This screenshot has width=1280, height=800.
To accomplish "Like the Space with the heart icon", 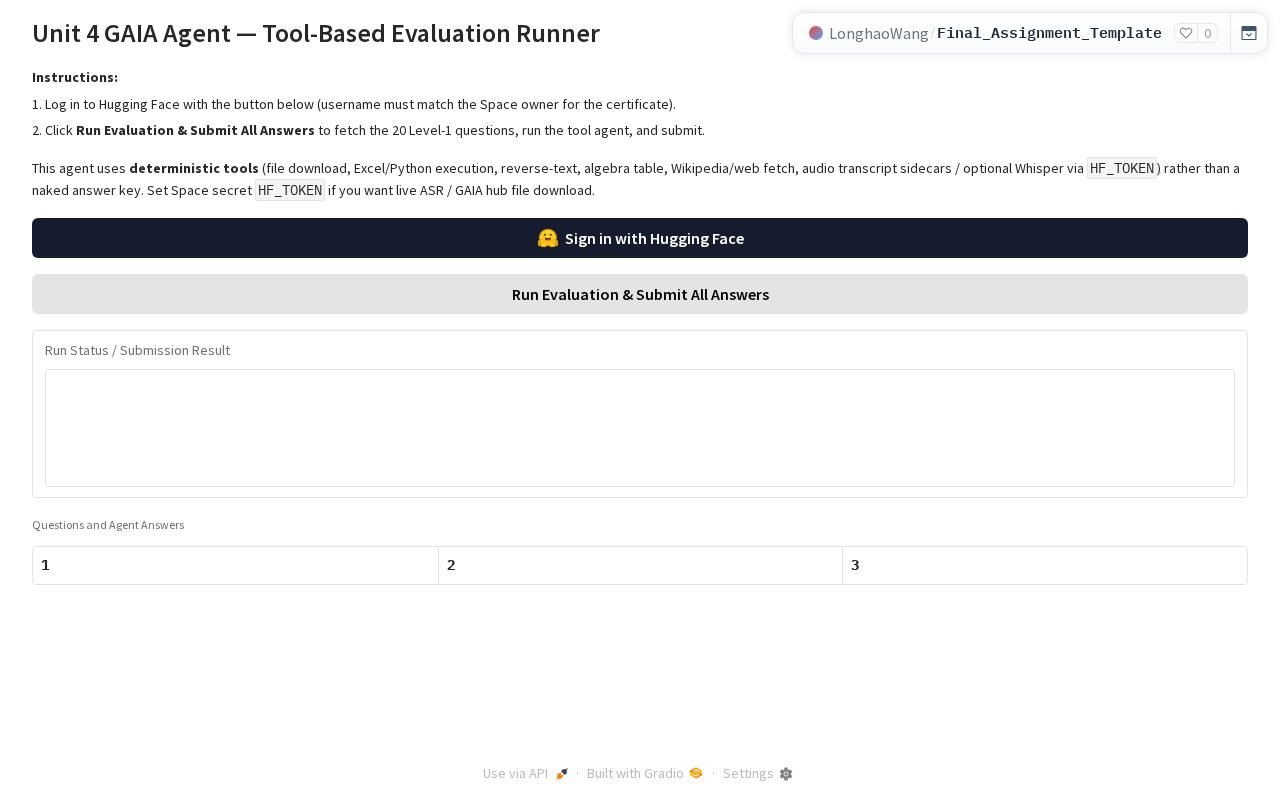I will [x=1186, y=33].
